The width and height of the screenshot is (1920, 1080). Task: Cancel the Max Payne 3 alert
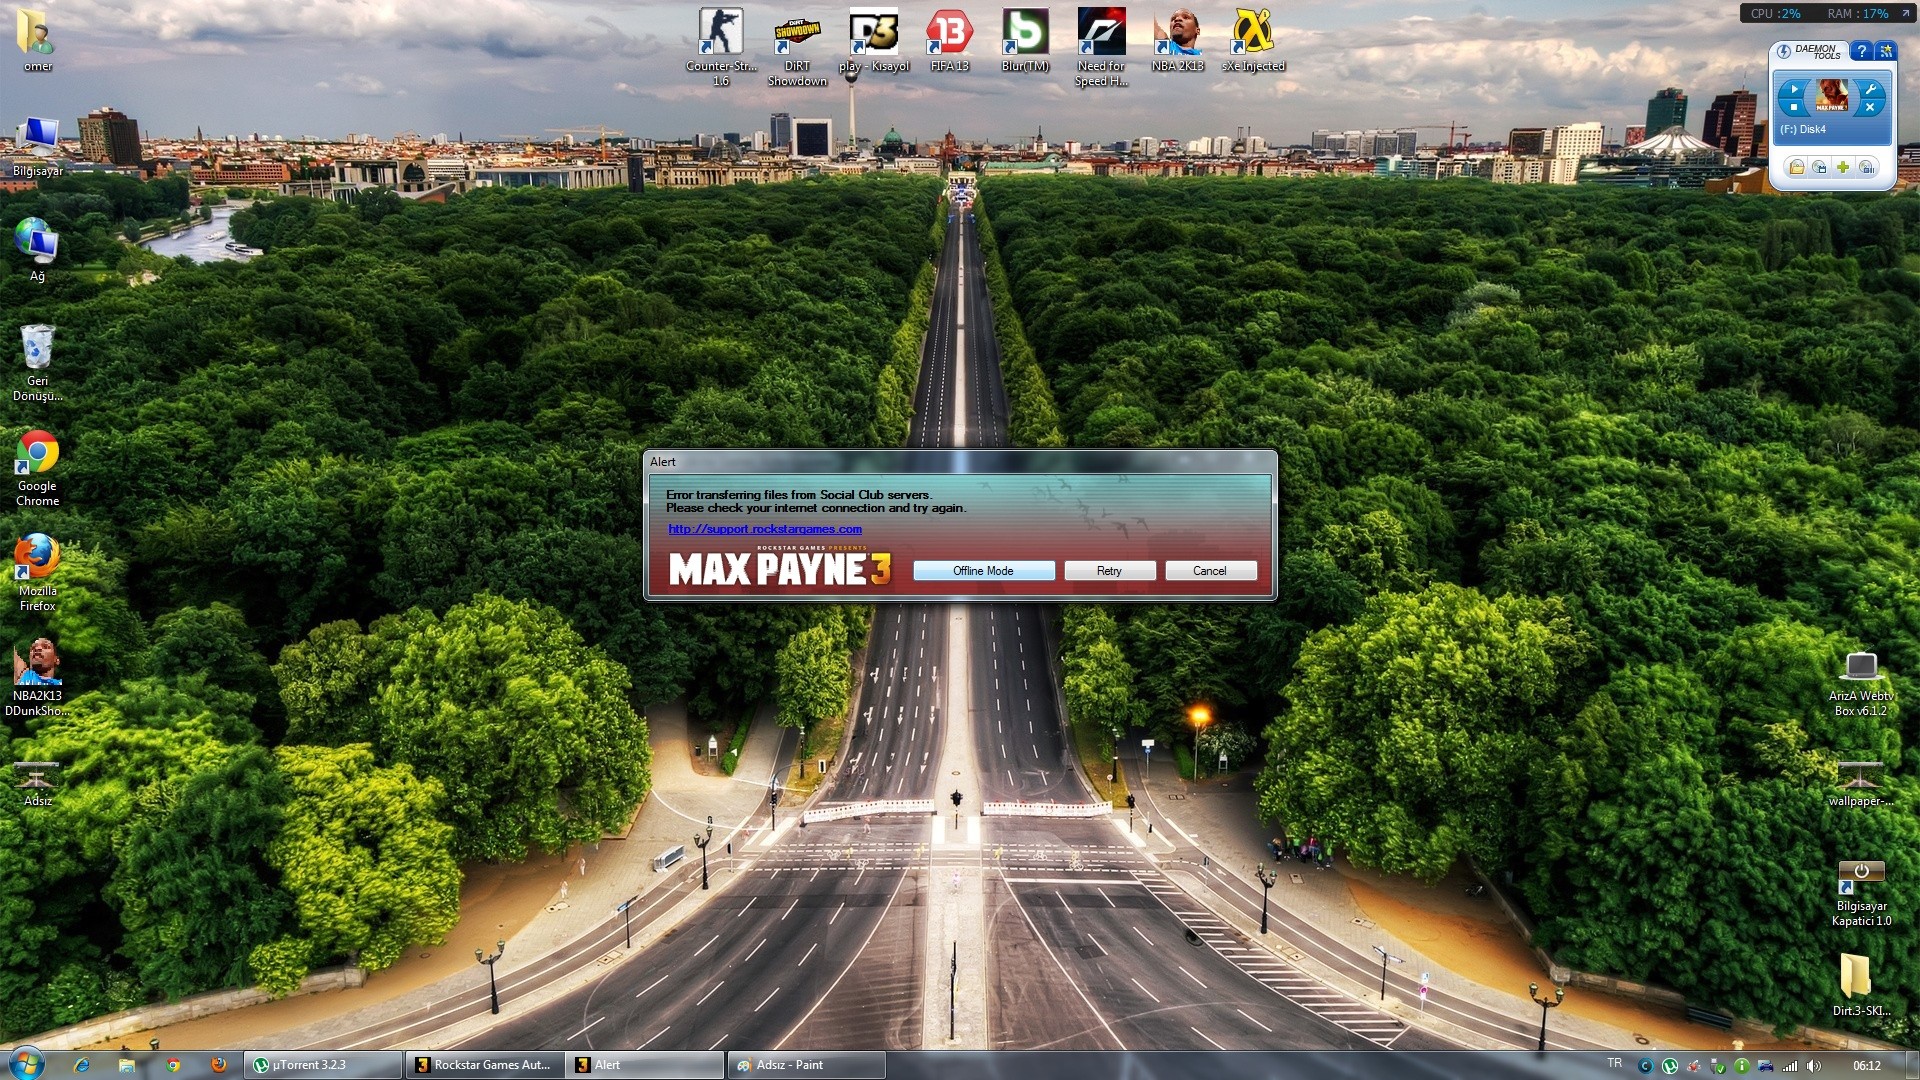[x=1209, y=570]
